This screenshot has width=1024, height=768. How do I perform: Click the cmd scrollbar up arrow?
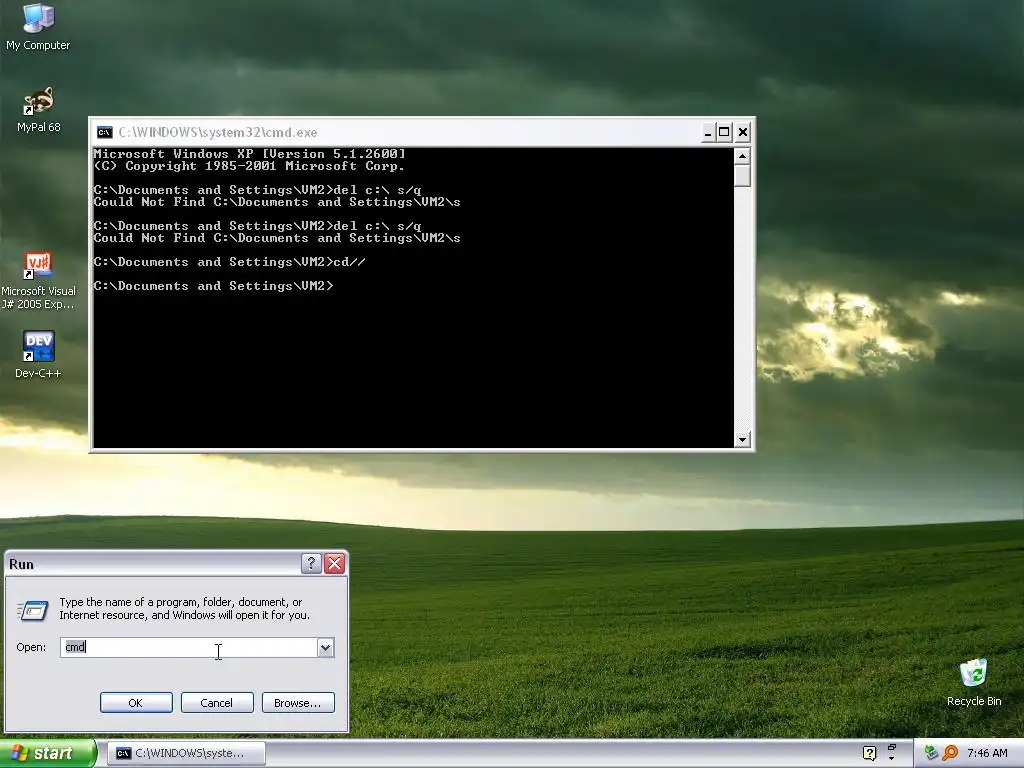[742, 155]
